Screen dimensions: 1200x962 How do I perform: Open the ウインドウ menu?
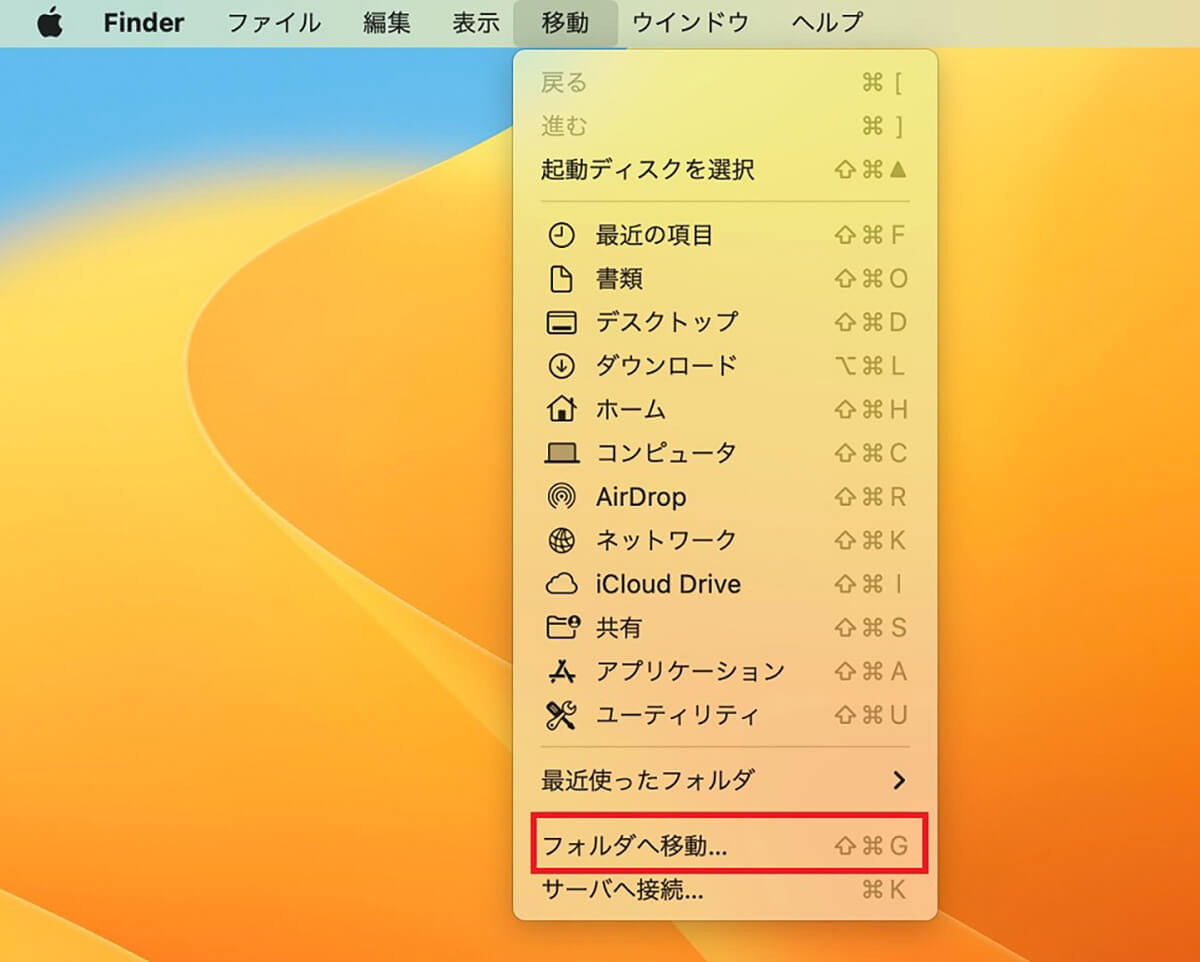691,23
